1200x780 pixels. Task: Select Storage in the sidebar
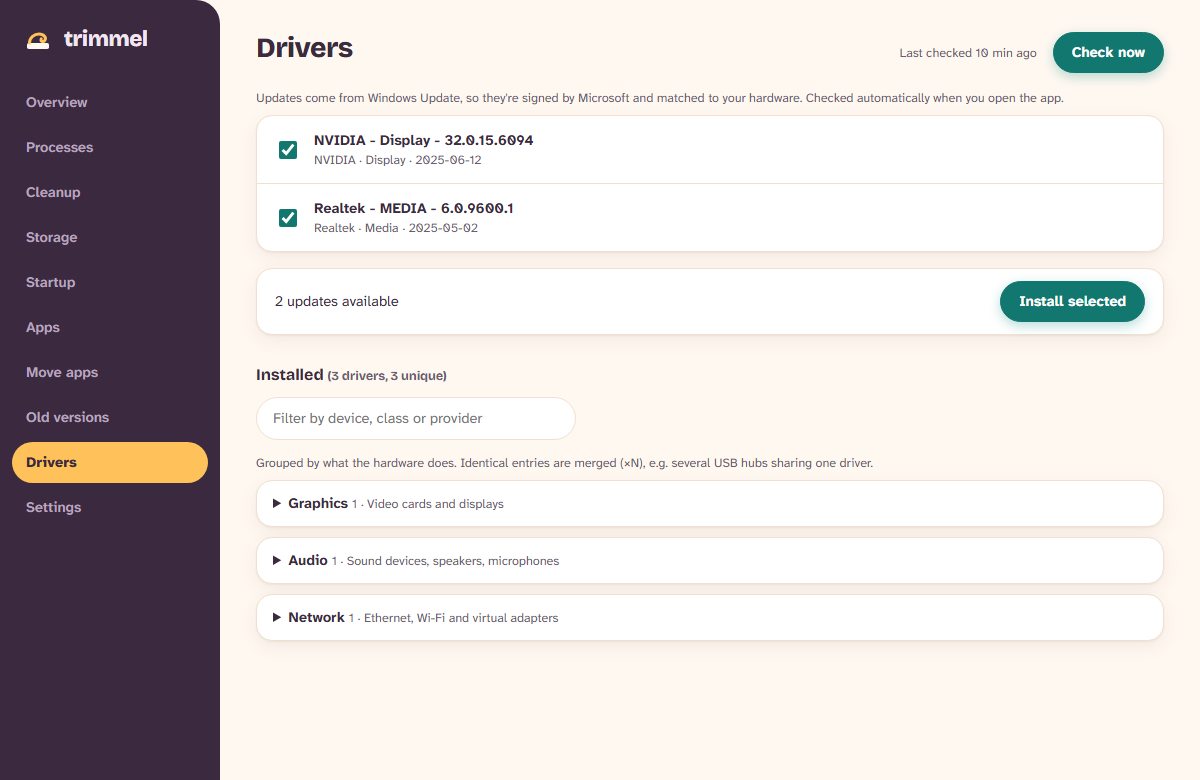click(x=110, y=237)
